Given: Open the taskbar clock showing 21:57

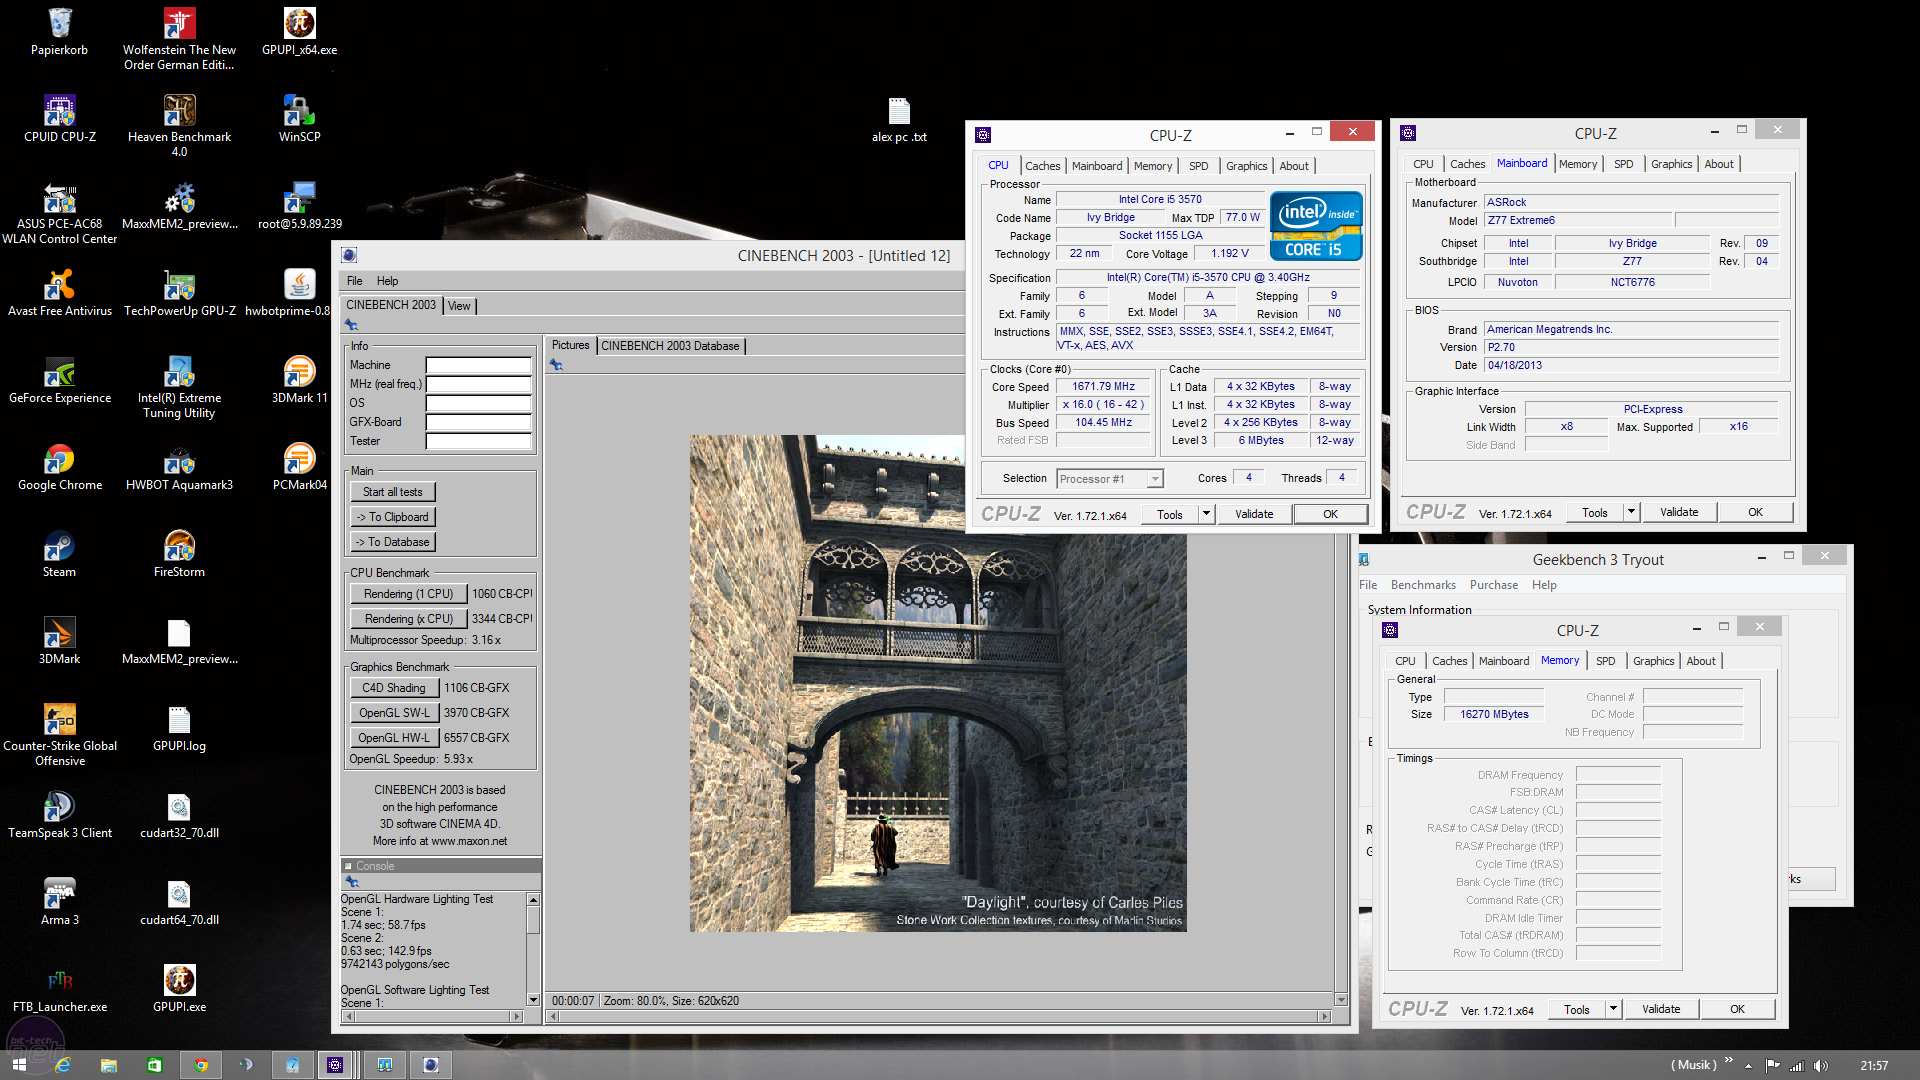Looking at the screenshot, I should pyautogui.click(x=1874, y=1065).
